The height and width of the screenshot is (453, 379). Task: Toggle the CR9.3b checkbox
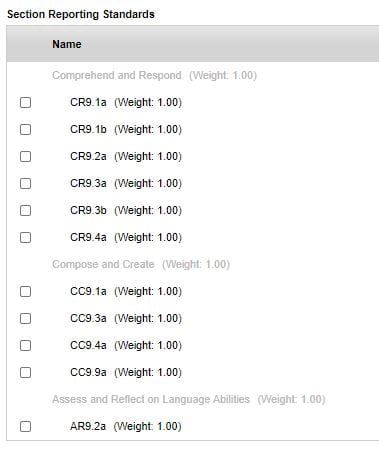[25, 210]
